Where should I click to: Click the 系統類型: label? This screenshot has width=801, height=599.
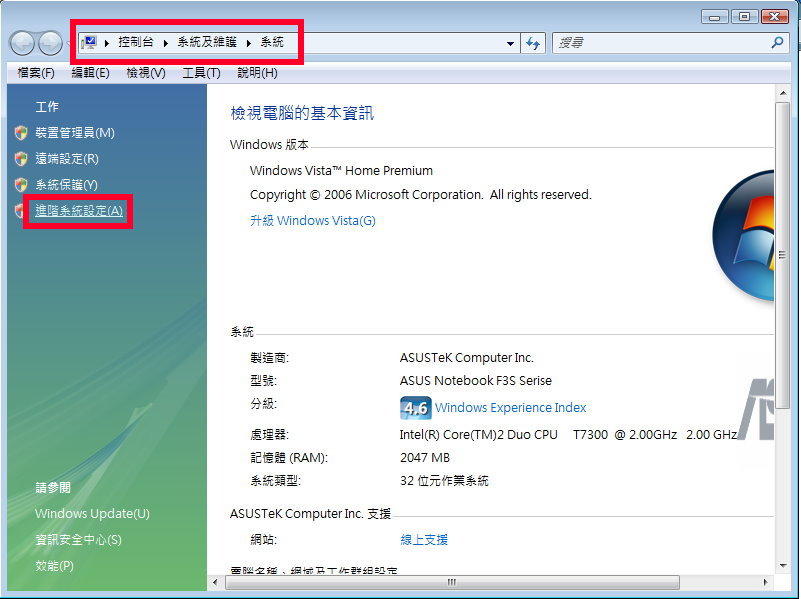275,481
